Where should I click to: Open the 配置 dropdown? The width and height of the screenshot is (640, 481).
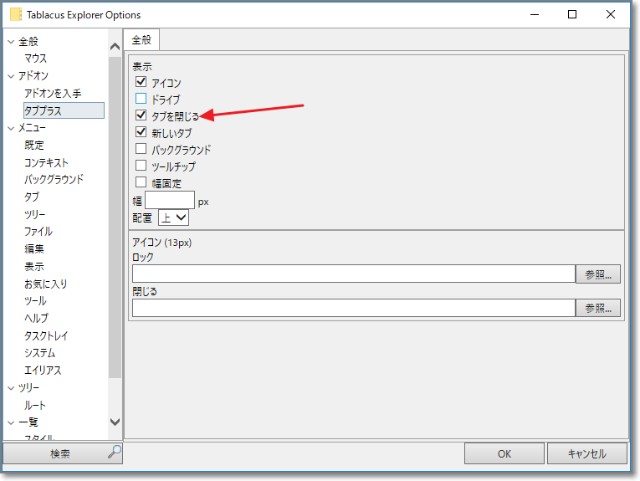[x=173, y=217]
